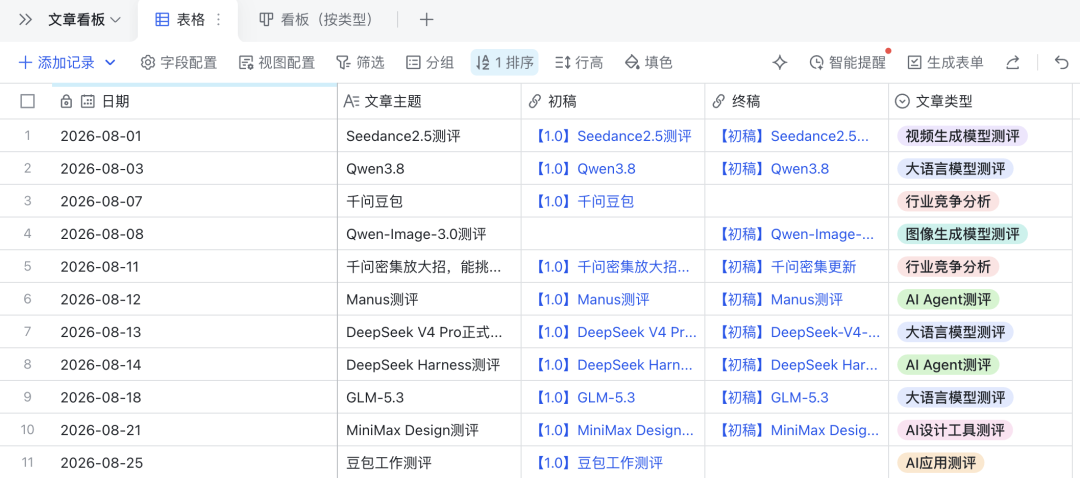Open 字段配置 gear settings

pos(178,63)
